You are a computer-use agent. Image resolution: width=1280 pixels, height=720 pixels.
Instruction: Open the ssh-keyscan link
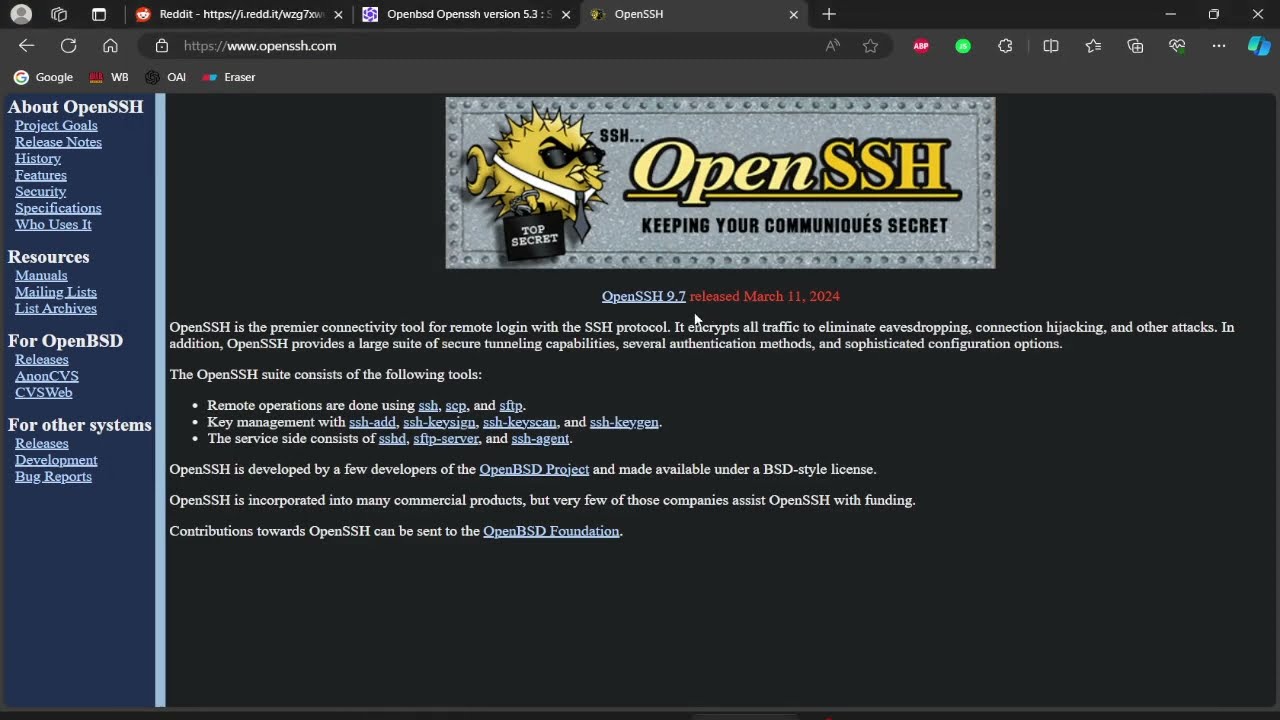pos(520,422)
